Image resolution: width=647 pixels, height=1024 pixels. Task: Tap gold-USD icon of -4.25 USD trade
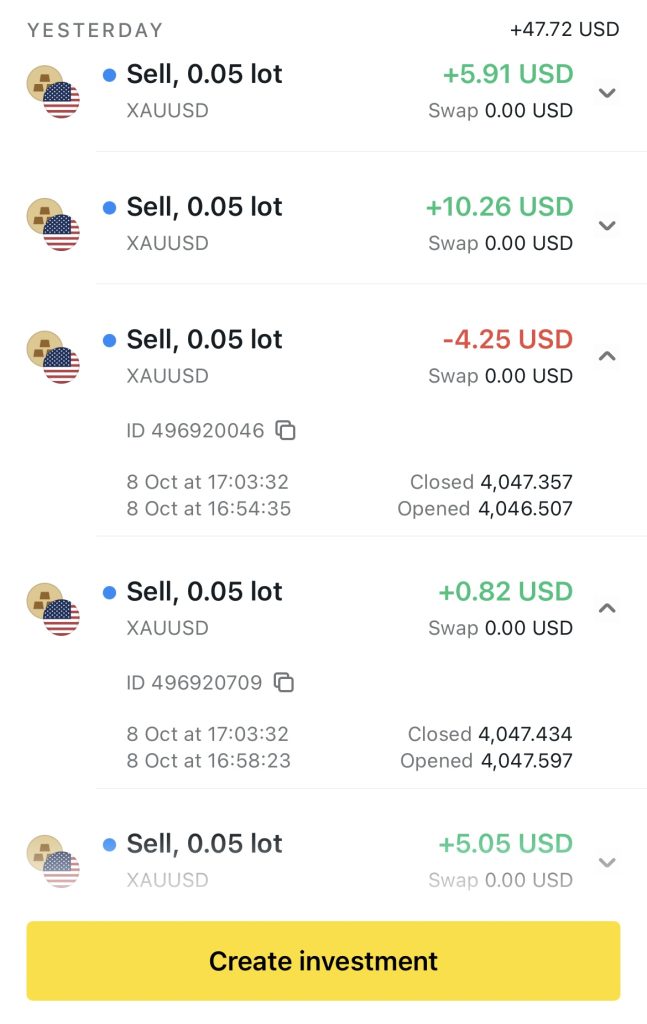coord(53,357)
